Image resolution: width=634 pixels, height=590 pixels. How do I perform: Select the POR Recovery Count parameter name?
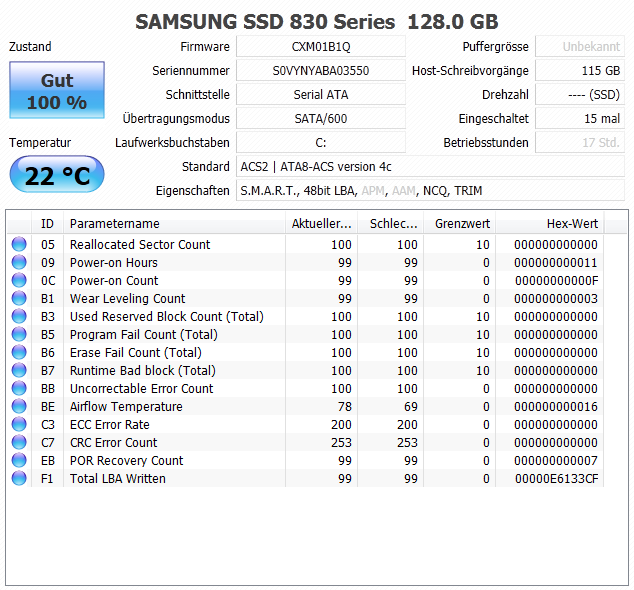point(127,460)
